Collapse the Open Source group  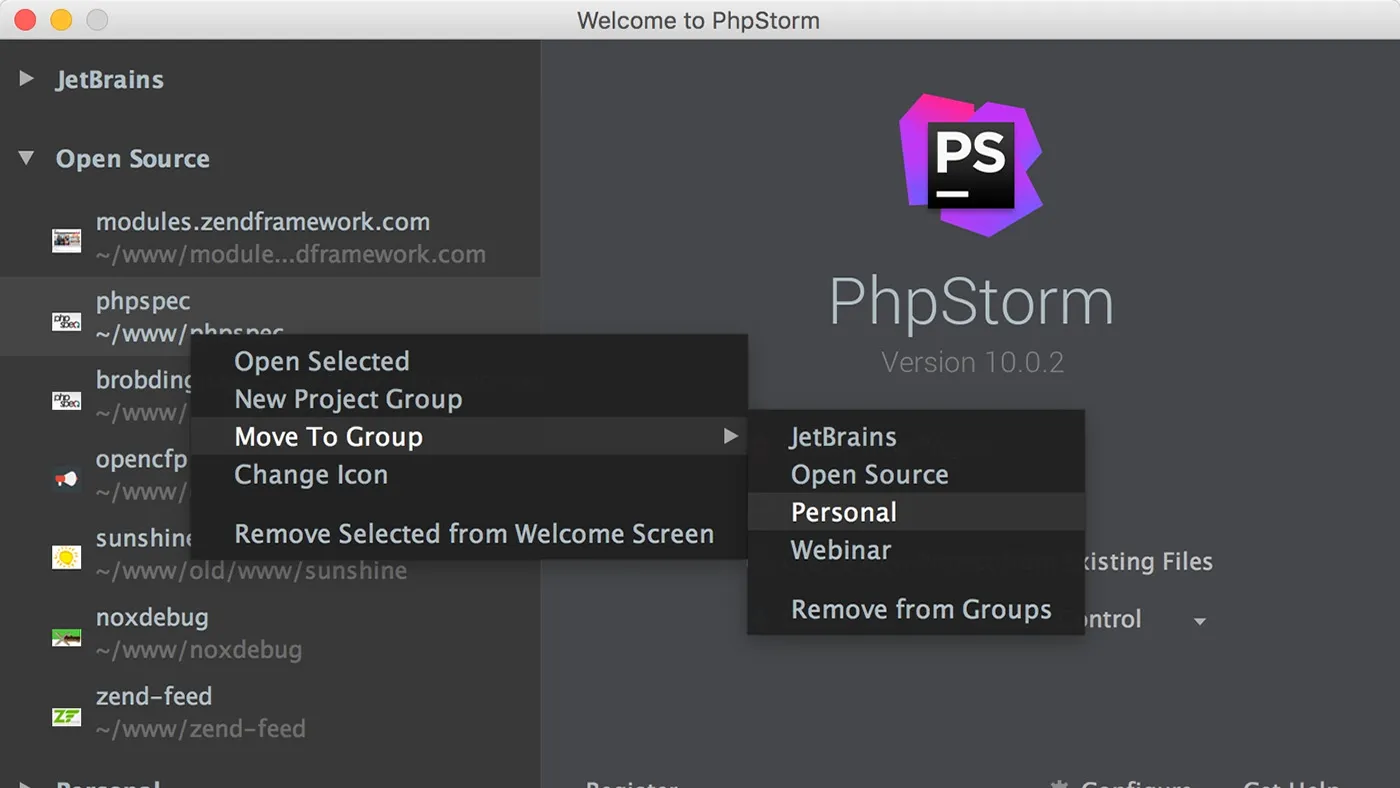coord(25,158)
